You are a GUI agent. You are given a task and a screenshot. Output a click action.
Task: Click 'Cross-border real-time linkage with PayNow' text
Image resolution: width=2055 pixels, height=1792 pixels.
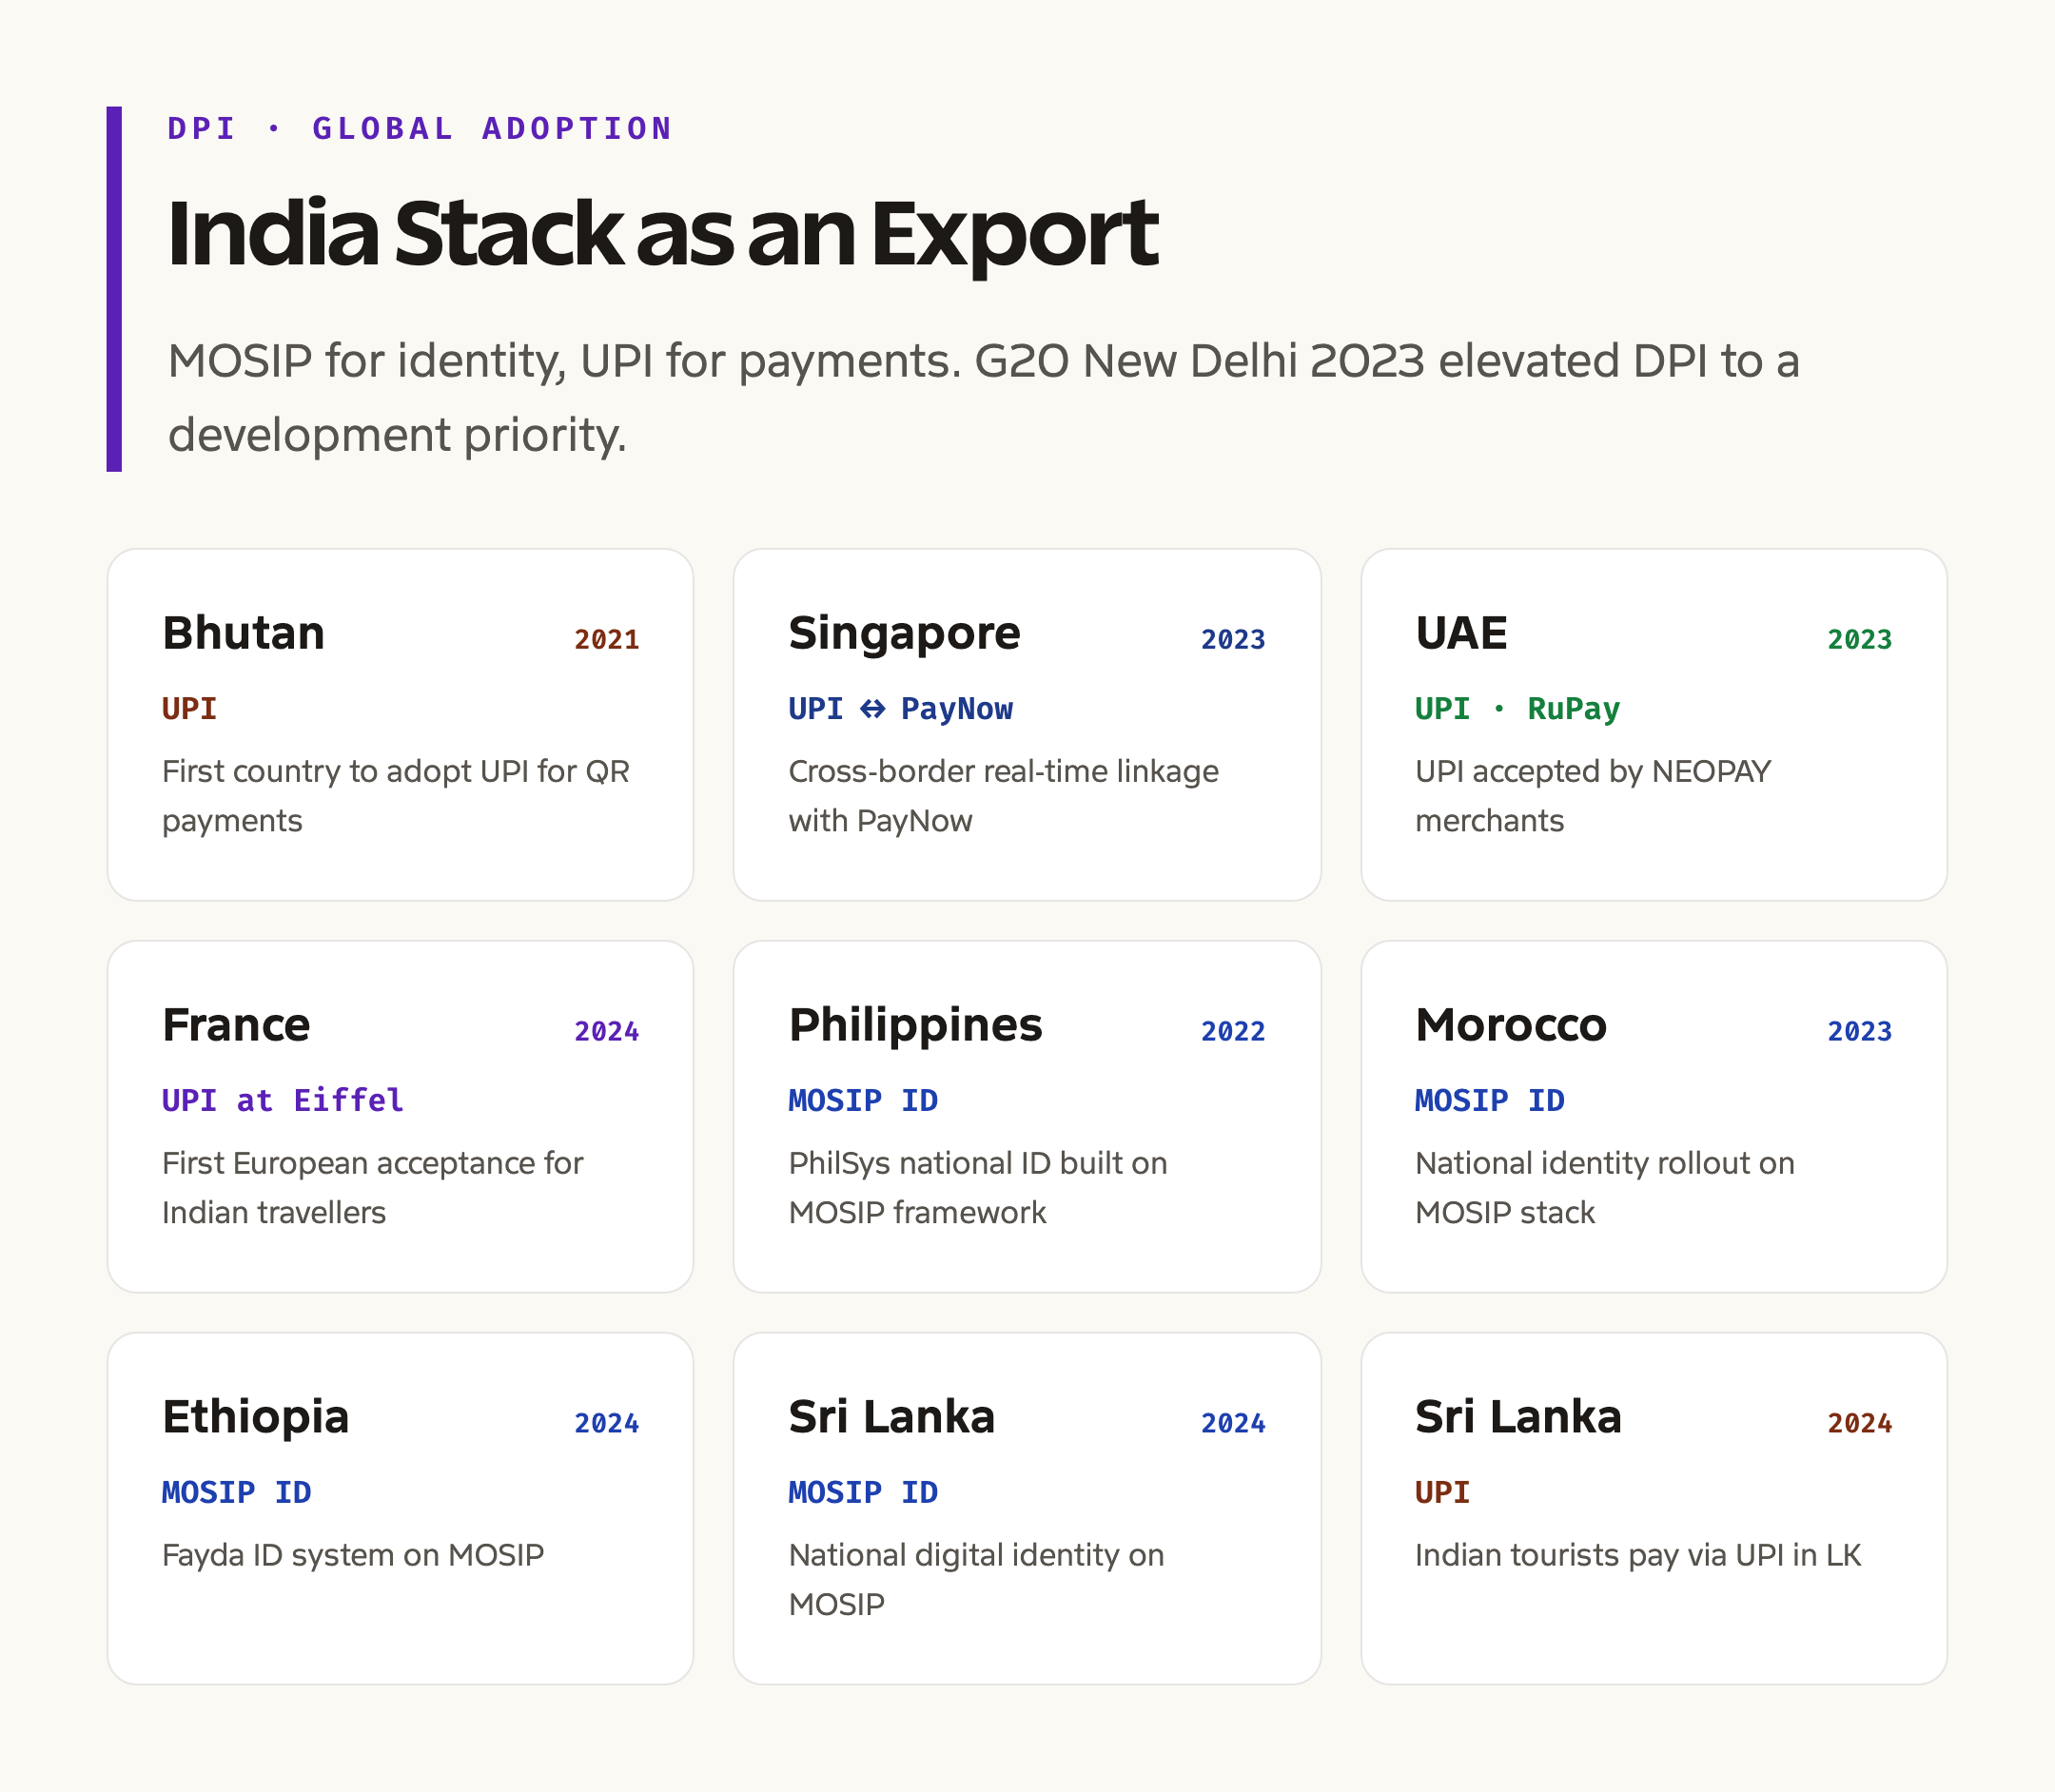coord(1003,796)
